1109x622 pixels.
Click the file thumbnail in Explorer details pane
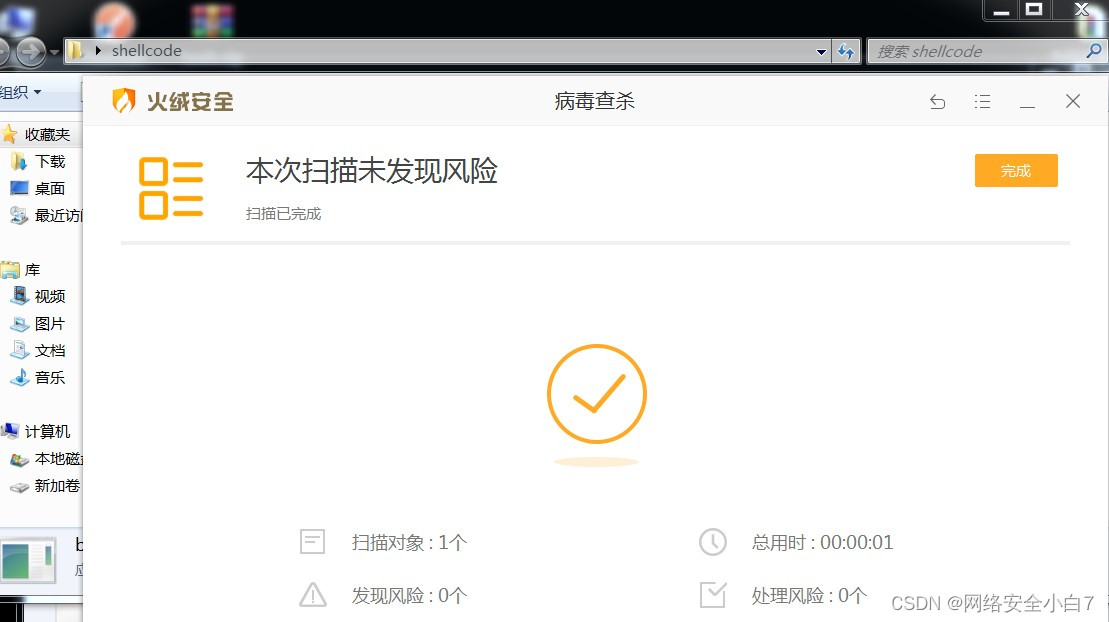28,560
